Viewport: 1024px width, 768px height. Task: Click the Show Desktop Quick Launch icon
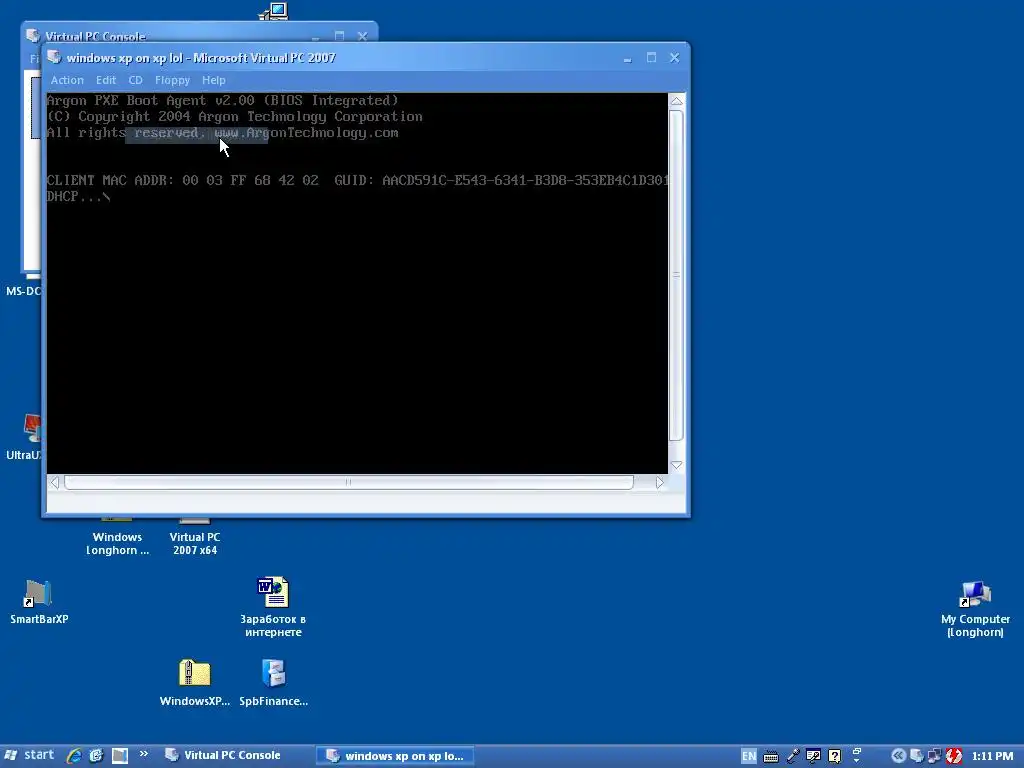(x=120, y=756)
